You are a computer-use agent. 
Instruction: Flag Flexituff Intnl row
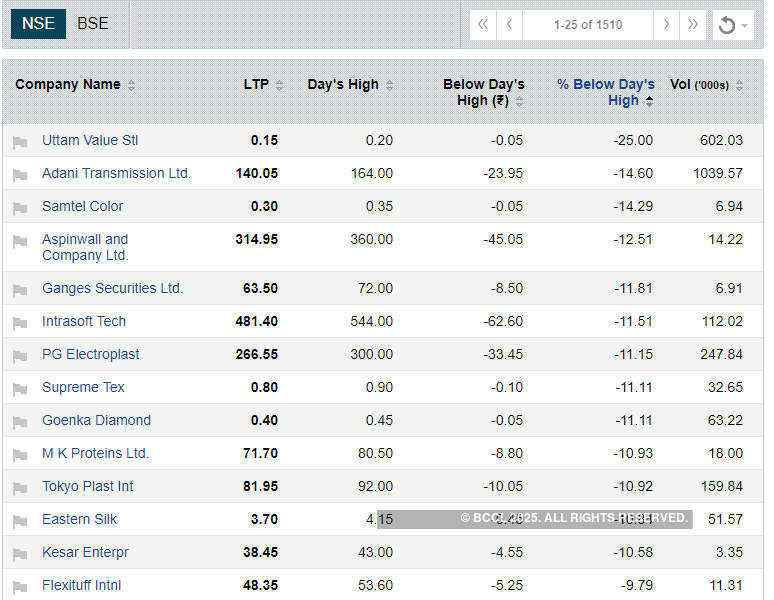point(20,587)
